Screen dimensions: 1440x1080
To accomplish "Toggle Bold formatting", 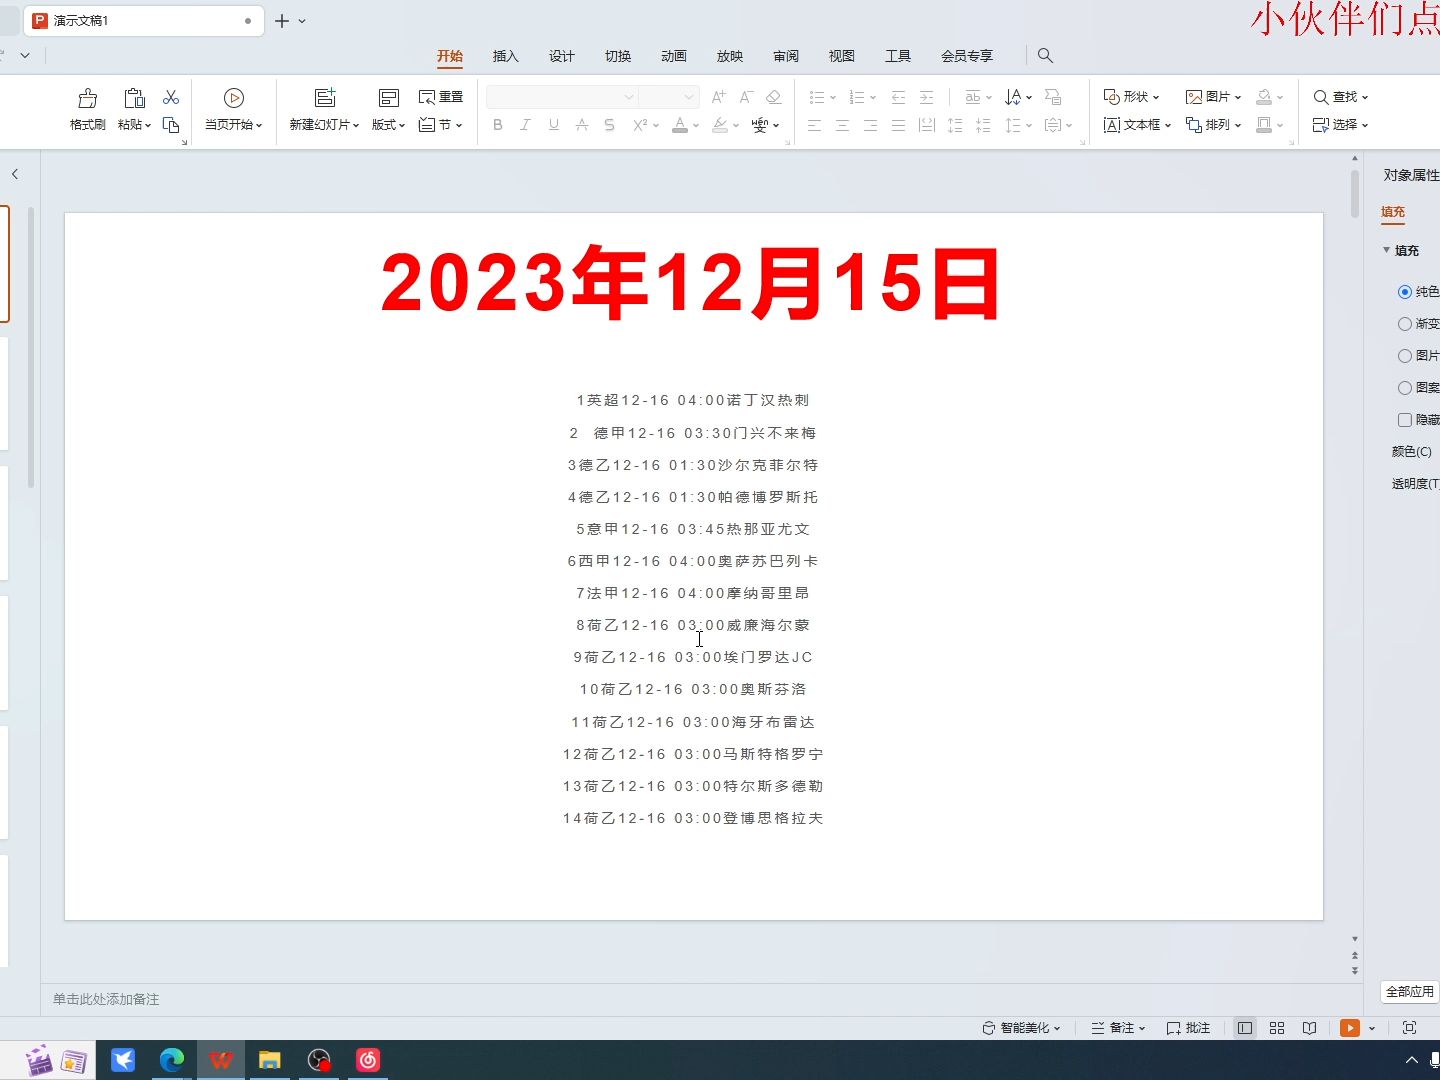I will pos(498,125).
